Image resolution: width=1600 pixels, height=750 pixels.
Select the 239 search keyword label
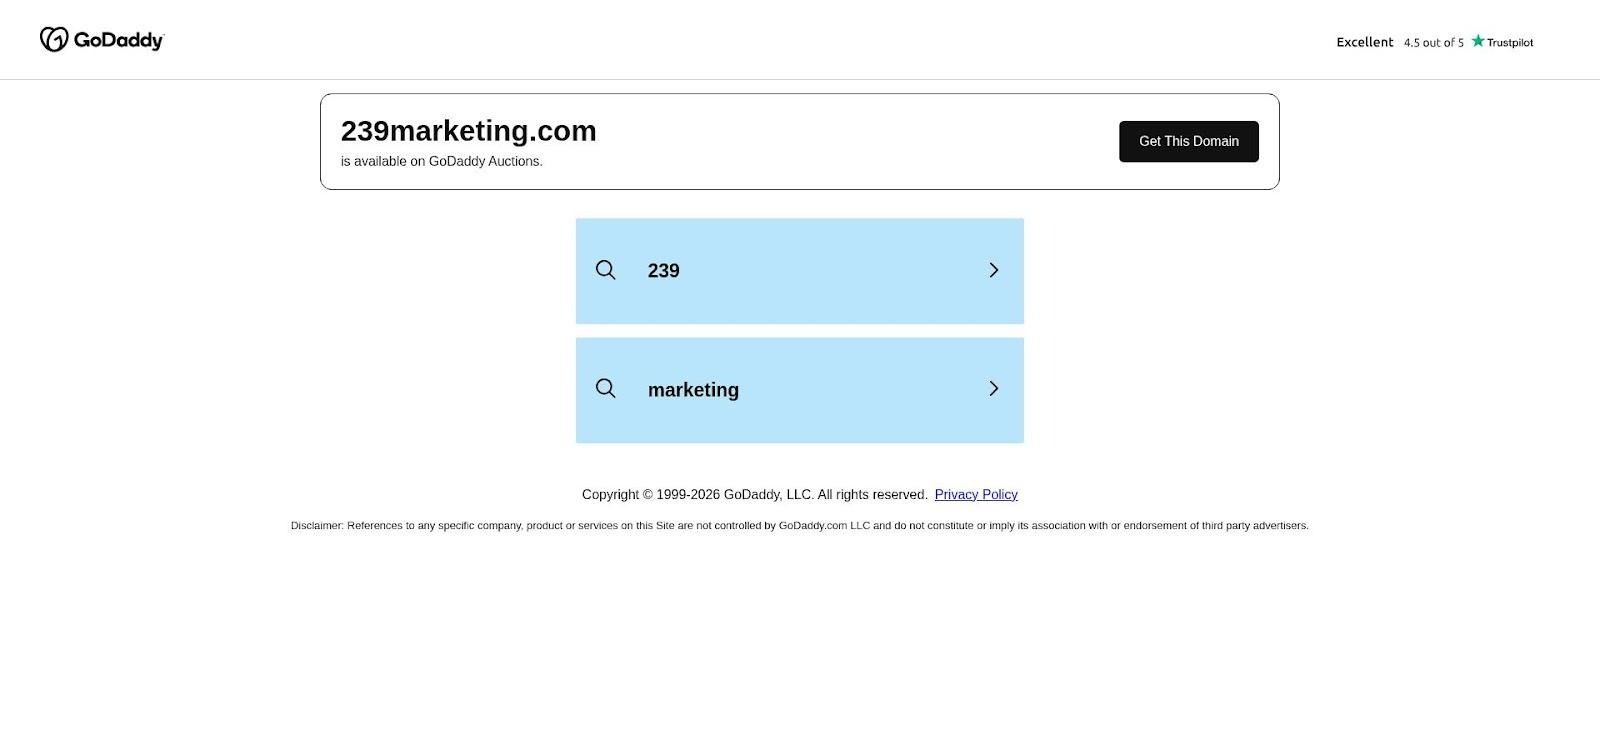point(664,271)
